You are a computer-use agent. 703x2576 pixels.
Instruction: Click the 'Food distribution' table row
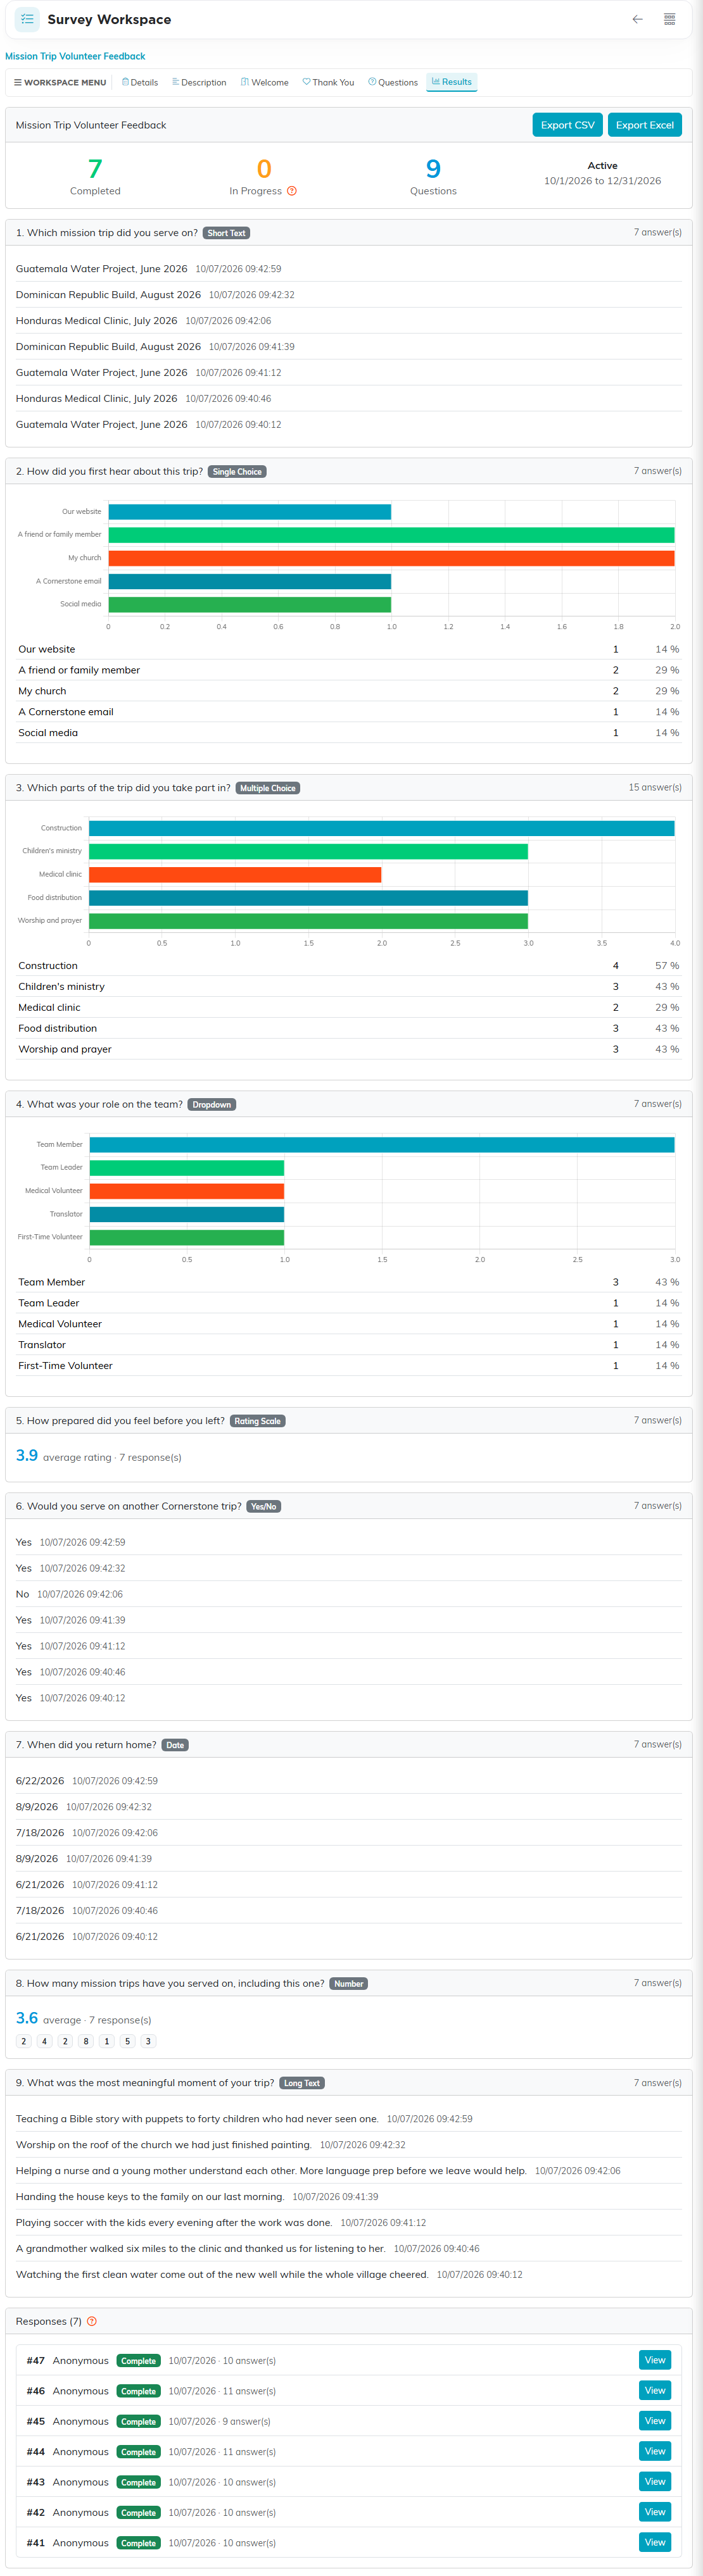(x=349, y=1028)
